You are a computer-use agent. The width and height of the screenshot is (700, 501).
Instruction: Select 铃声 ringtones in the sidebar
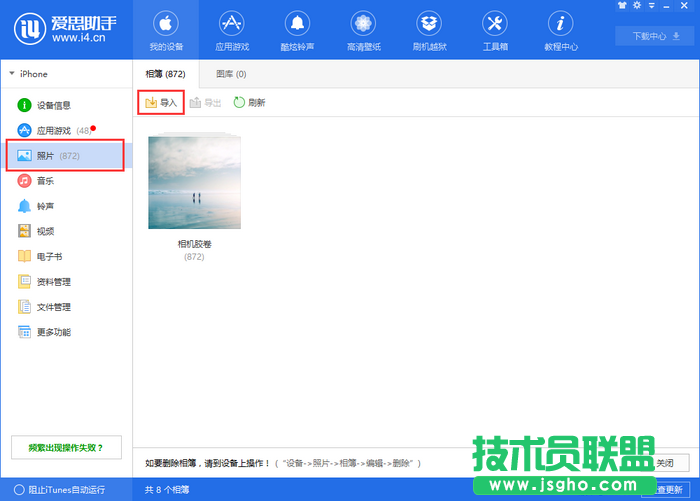67,206
